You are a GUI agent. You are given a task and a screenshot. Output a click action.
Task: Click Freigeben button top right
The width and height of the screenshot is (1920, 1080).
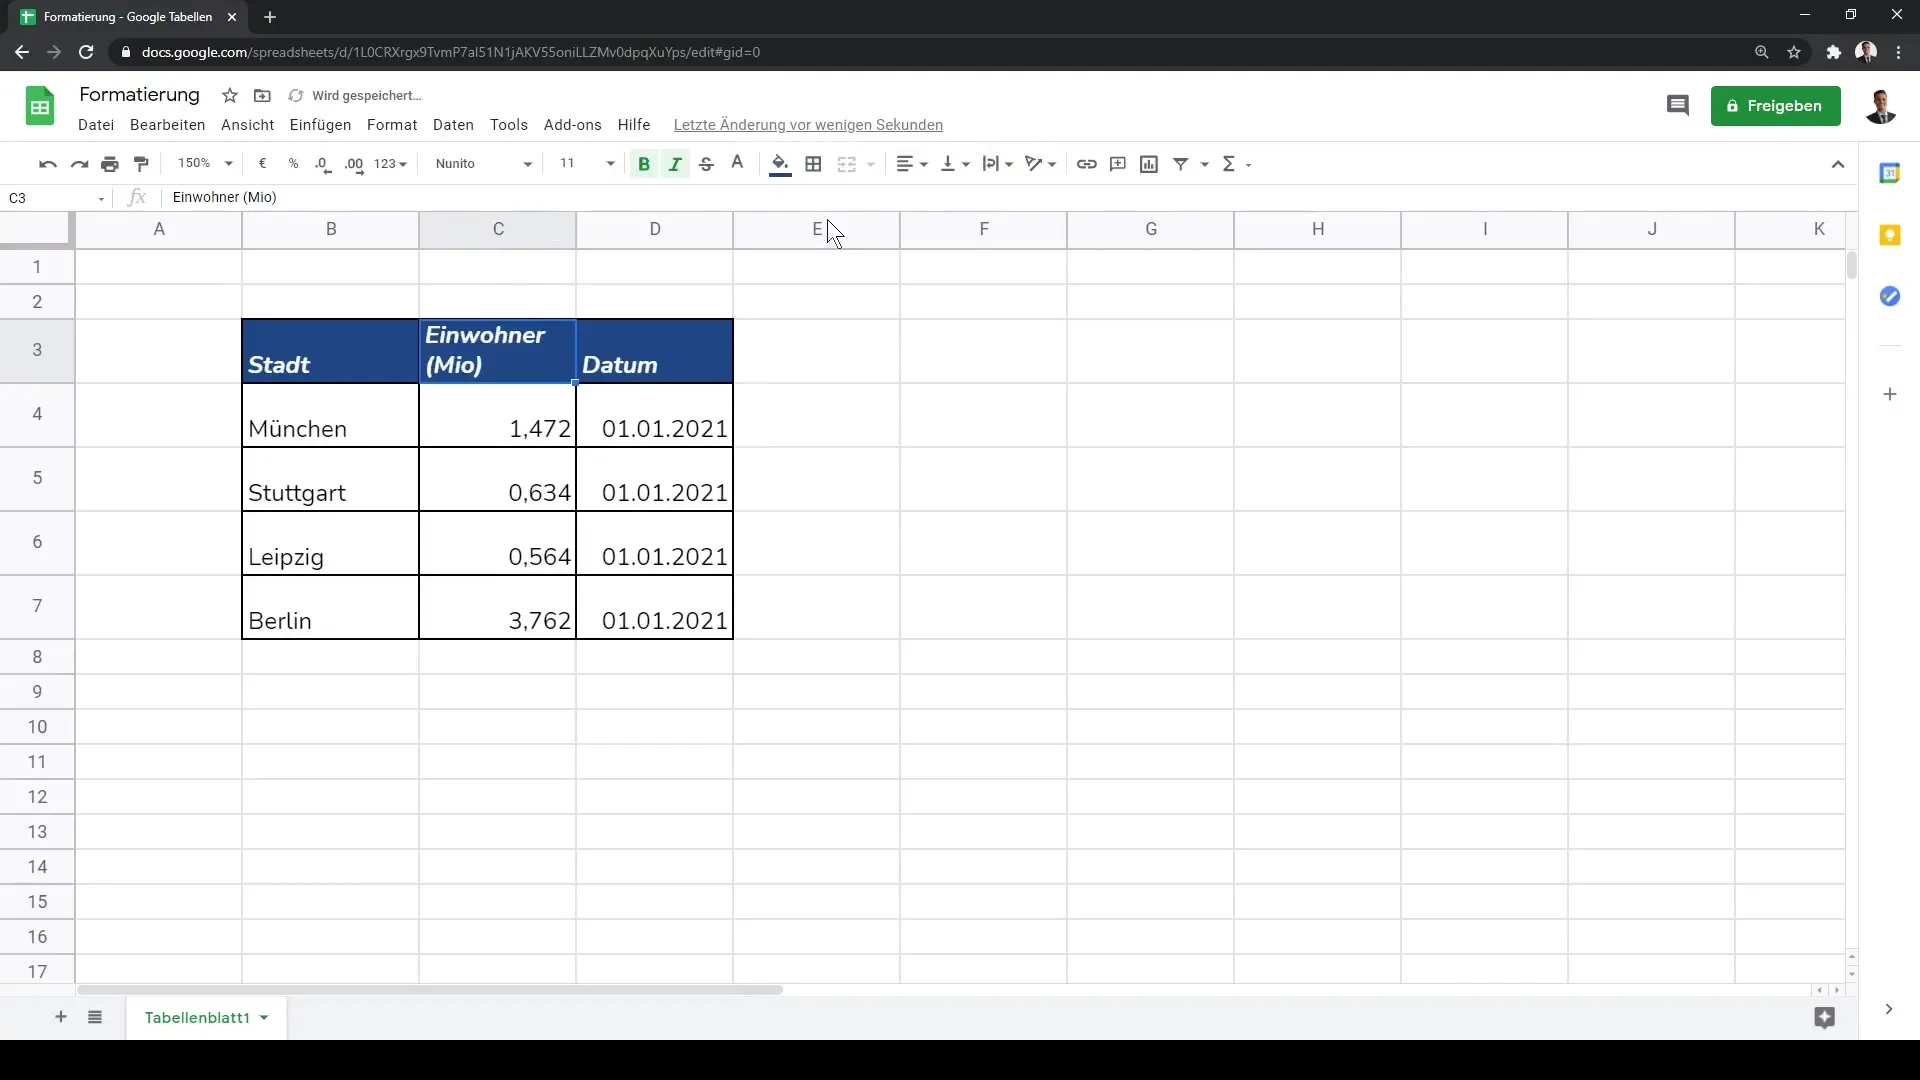[1775, 105]
